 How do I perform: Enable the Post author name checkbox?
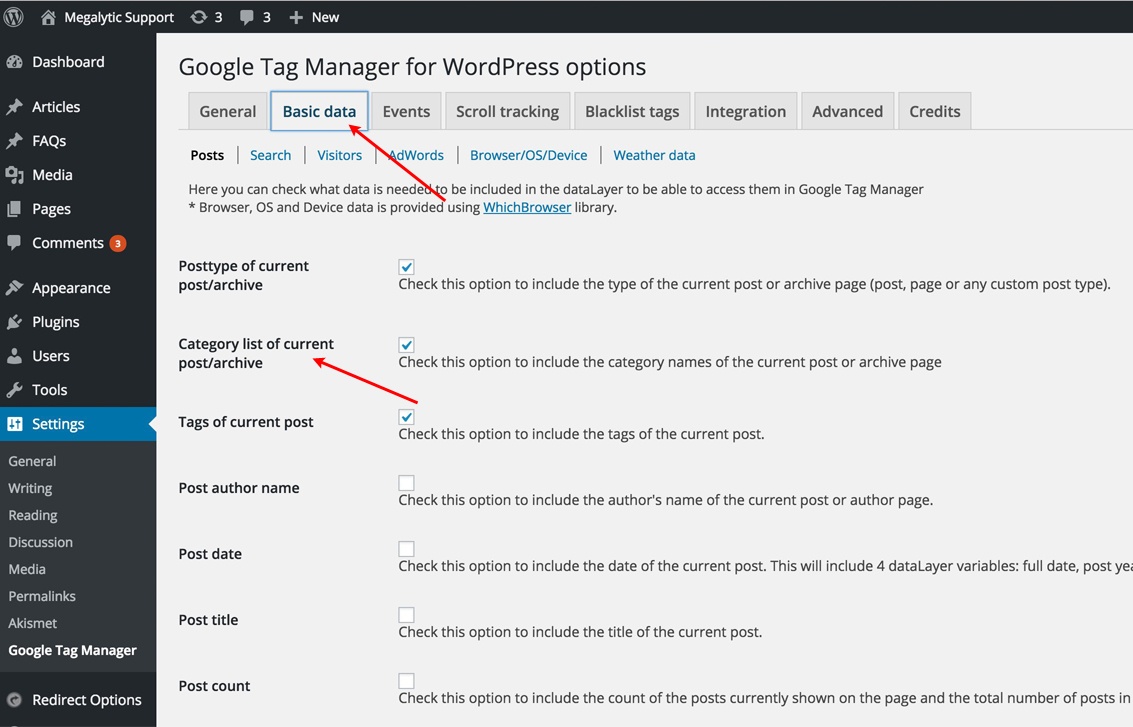click(406, 482)
